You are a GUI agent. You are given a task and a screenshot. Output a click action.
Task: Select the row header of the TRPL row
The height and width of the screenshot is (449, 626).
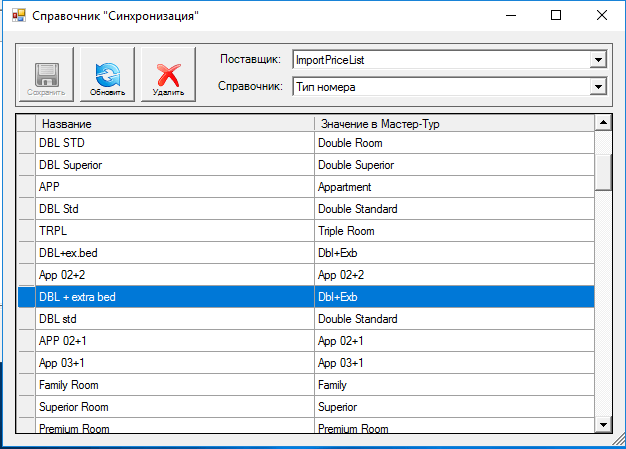point(26,231)
